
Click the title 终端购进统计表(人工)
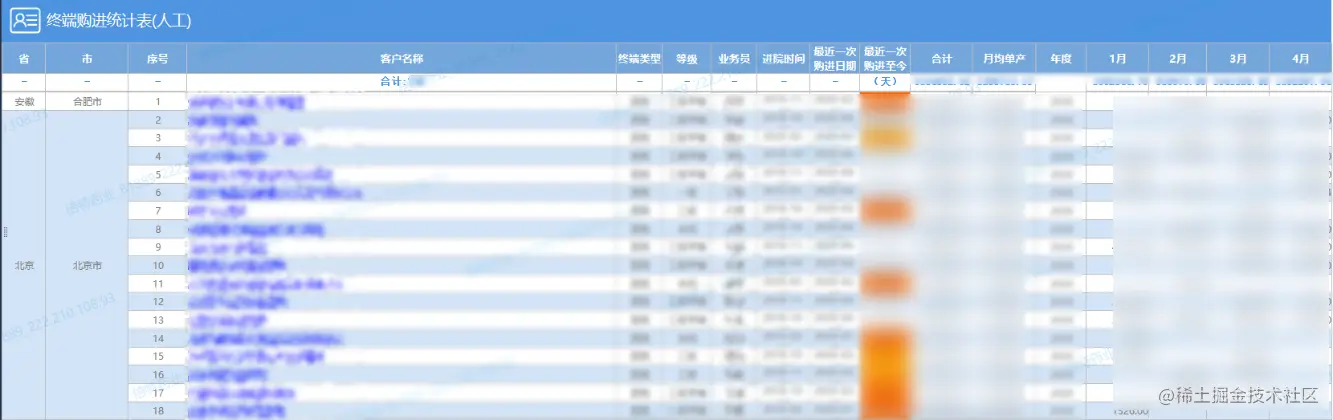point(119,20)
